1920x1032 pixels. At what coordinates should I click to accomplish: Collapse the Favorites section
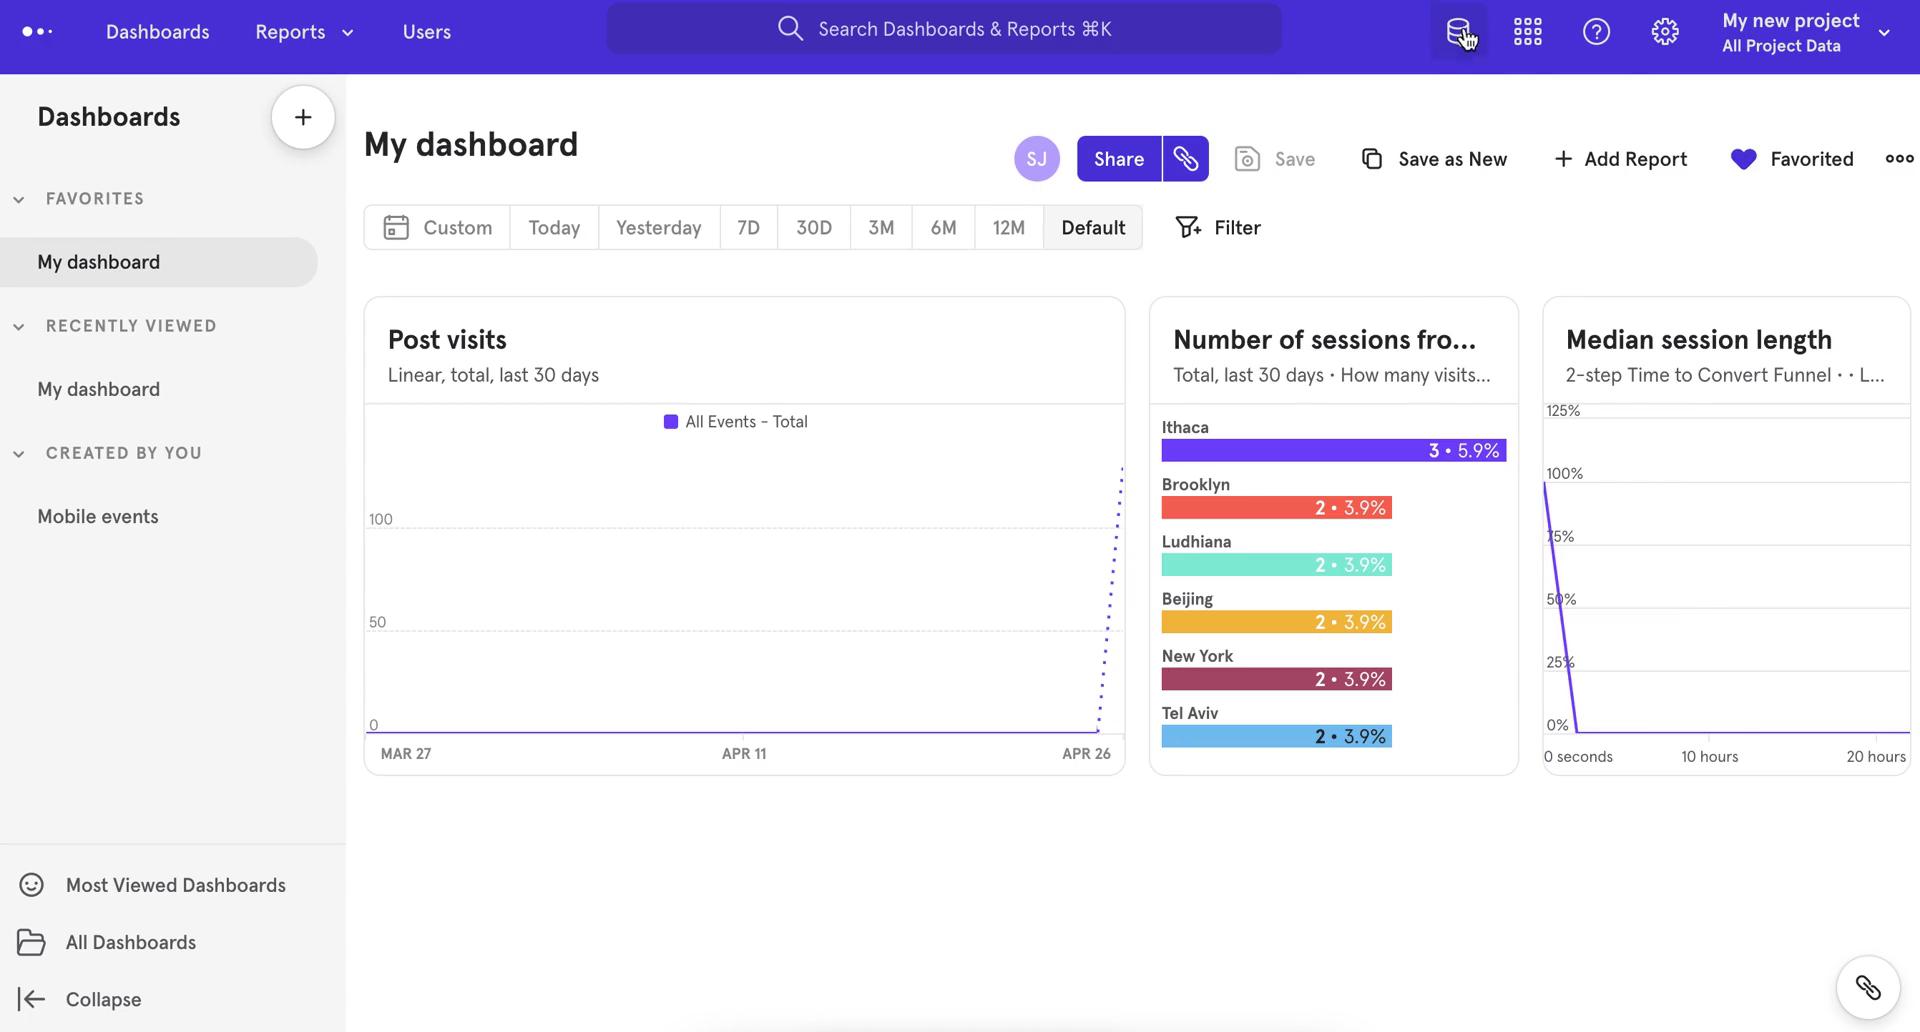[18, 198]
